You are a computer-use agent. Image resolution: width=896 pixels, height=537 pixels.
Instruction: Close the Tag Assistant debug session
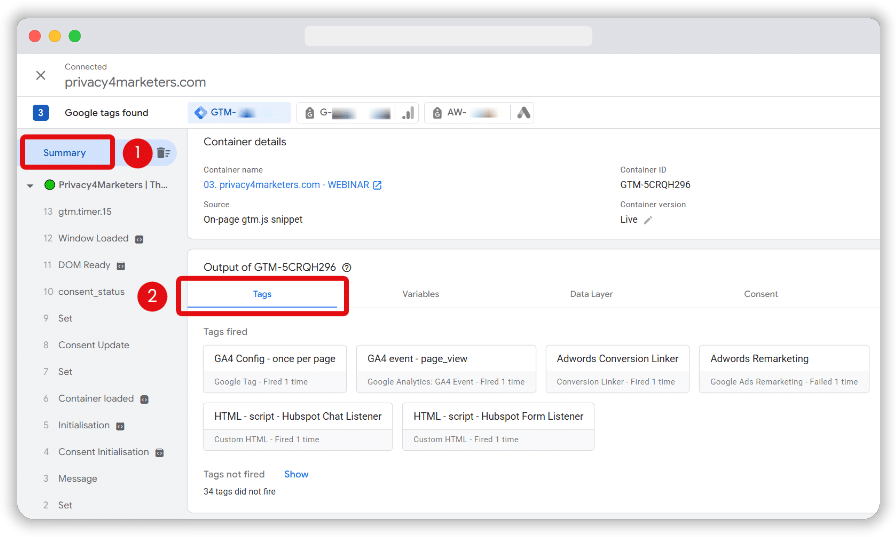point(41,75)
